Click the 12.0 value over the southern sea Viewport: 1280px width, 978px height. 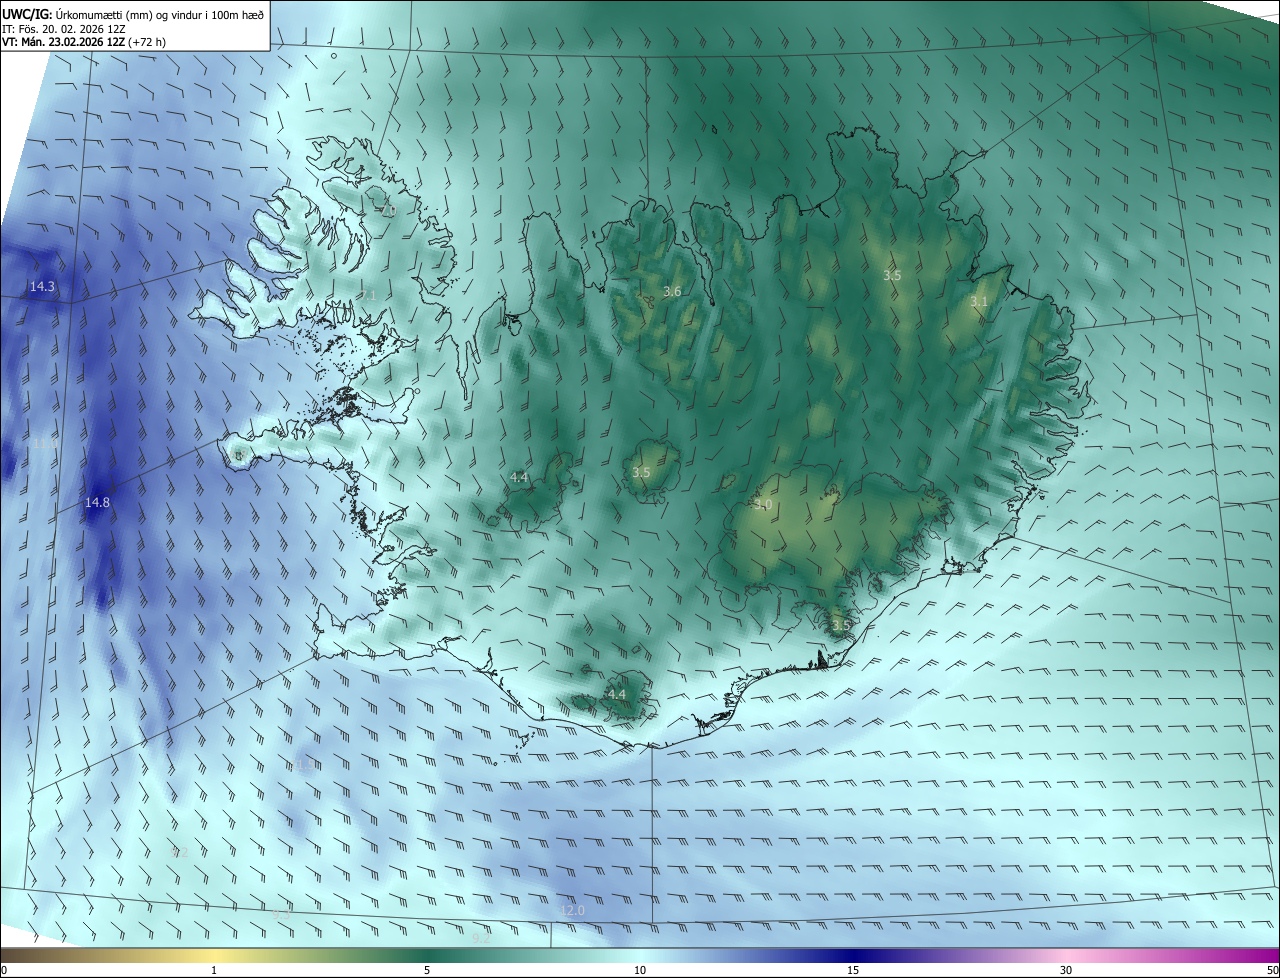point(572,911)
